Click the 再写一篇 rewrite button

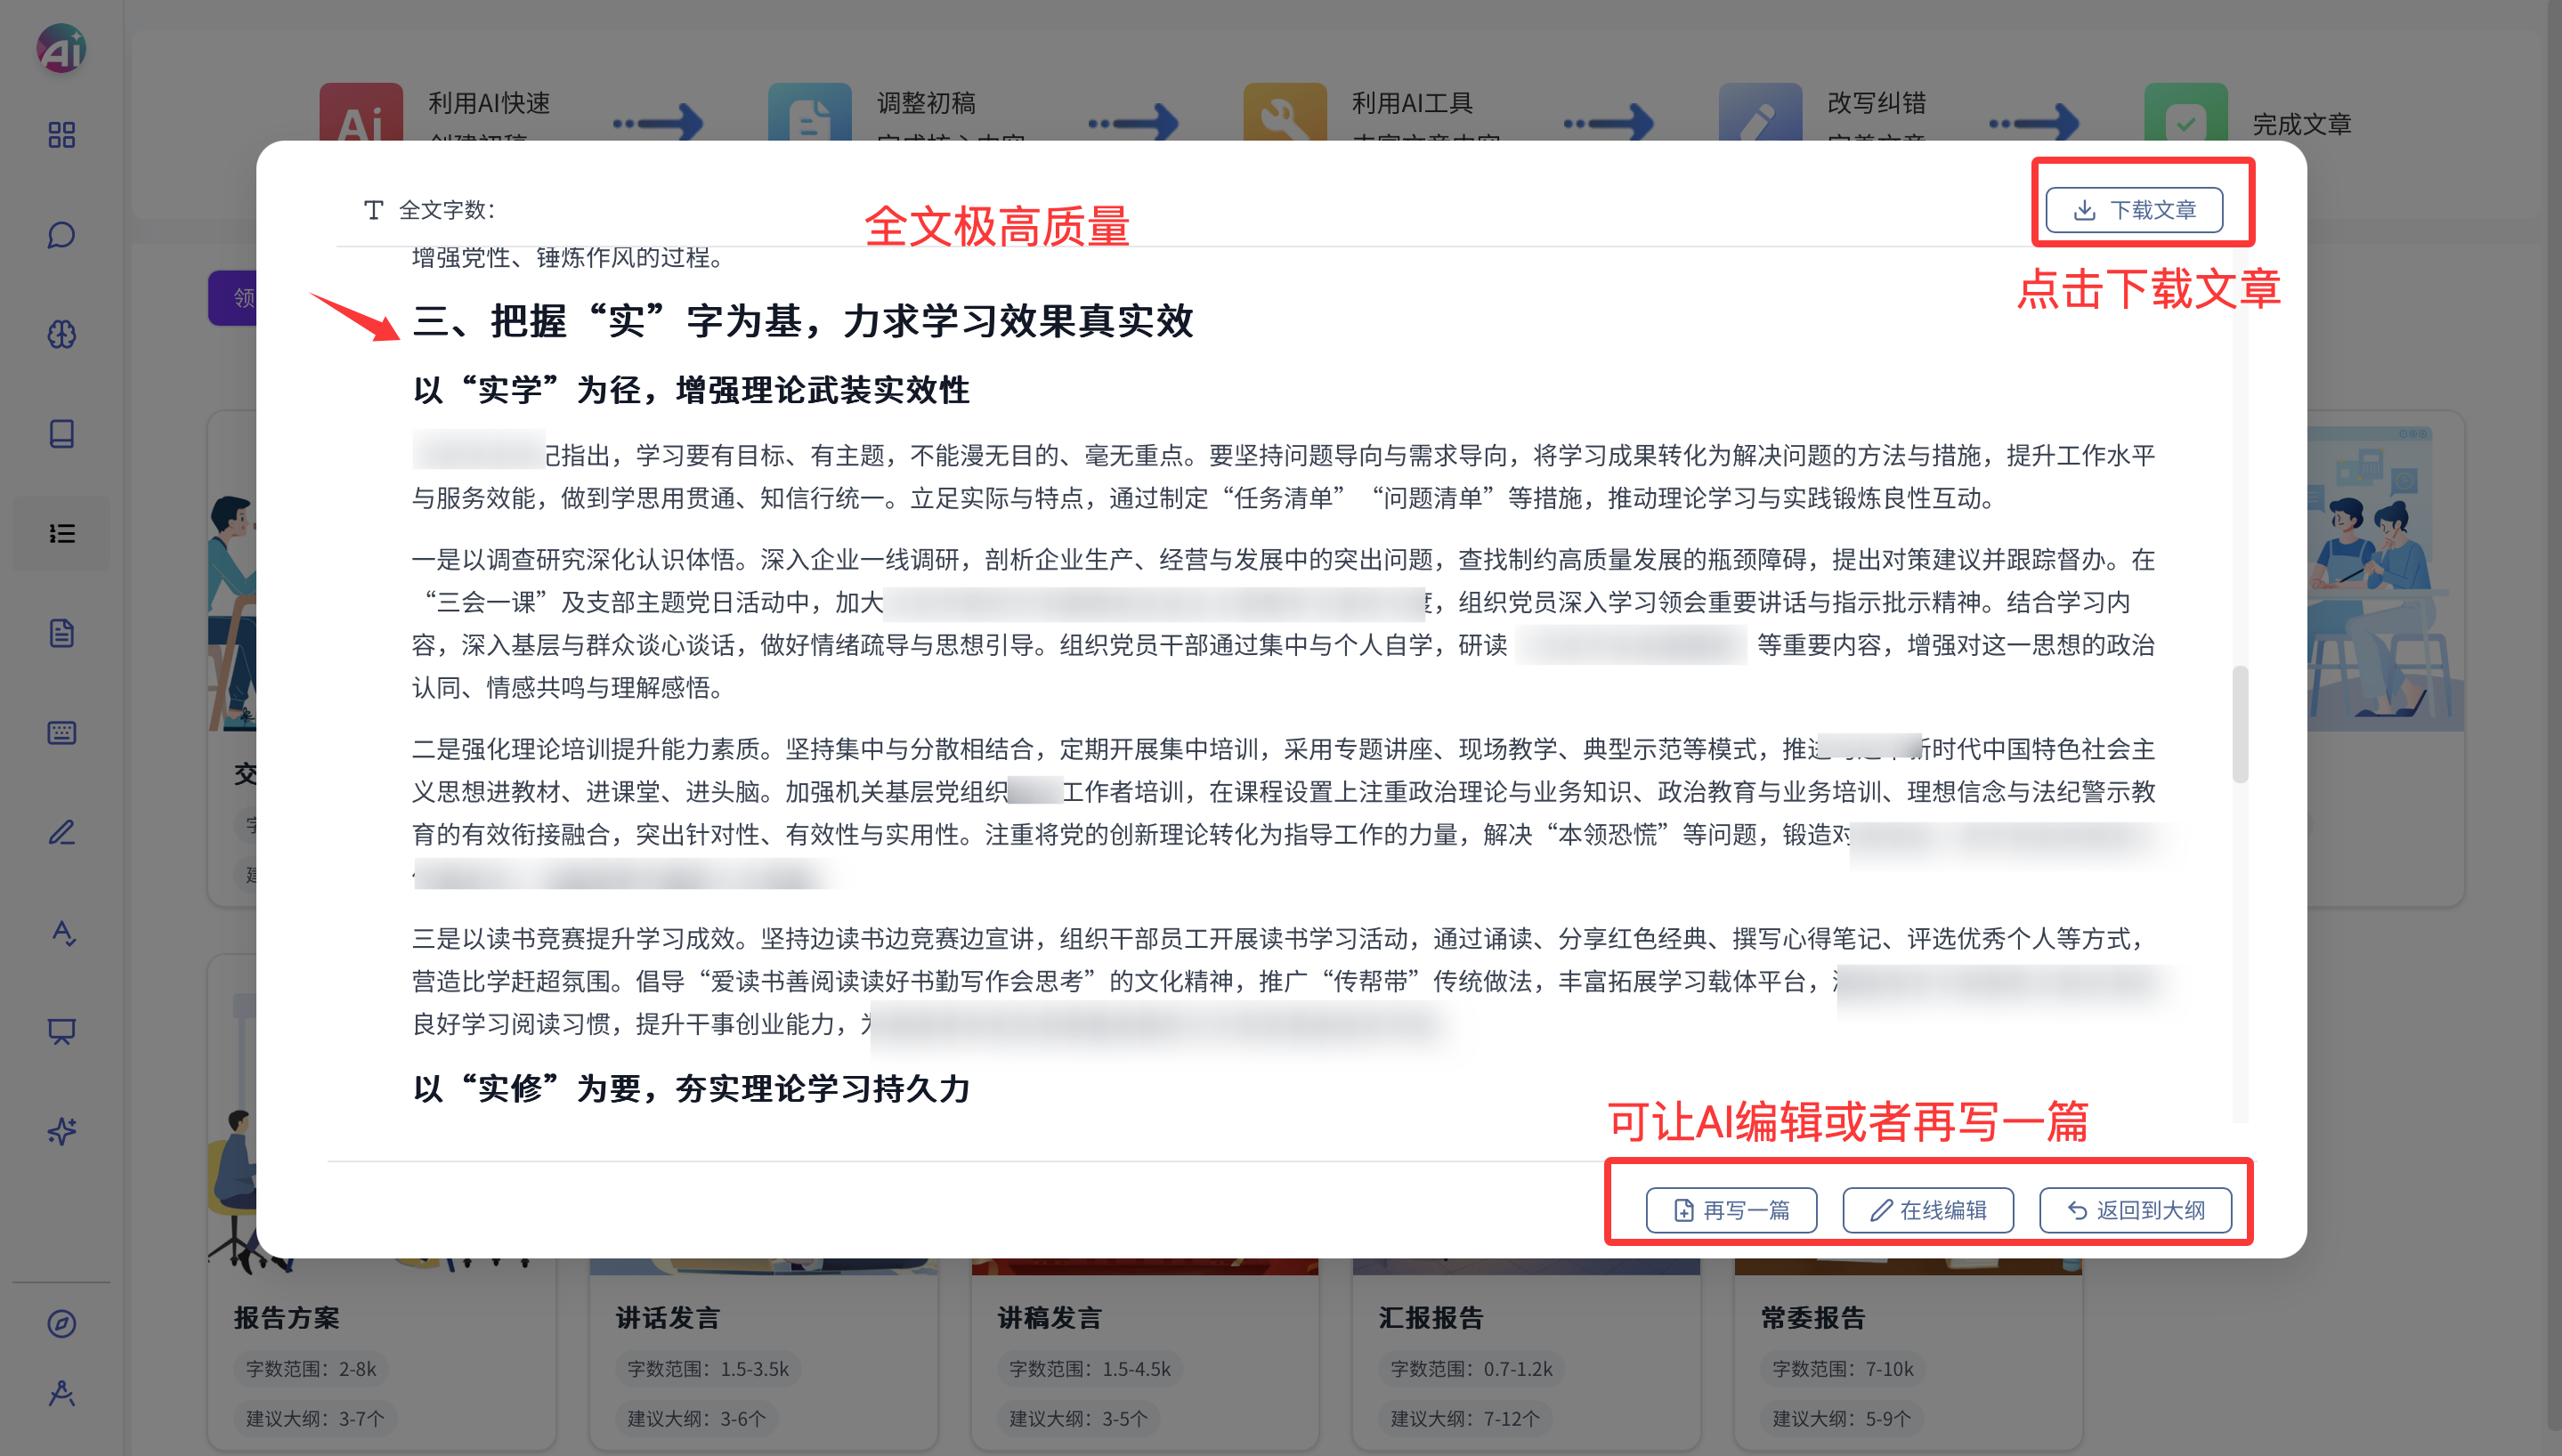(1731, 1210)
